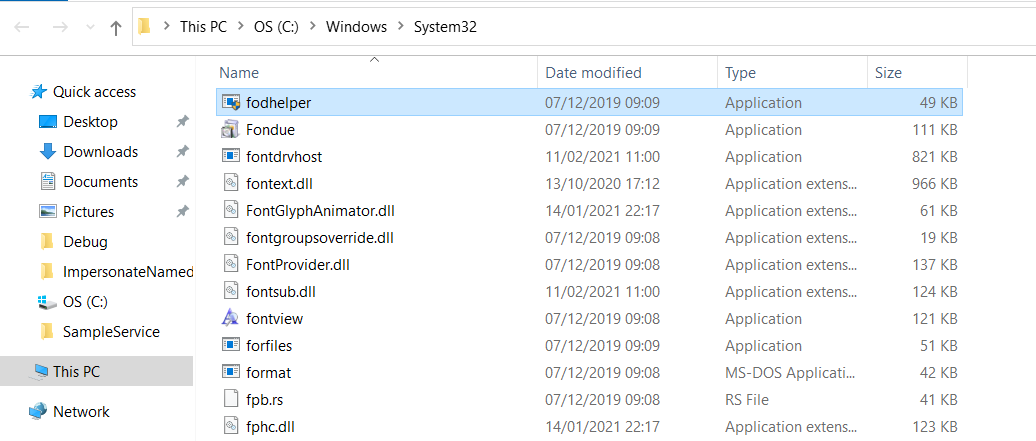Select the Fondue application icon
Image resolution: width=1036 pixels, height=441 pixels.
230,129
